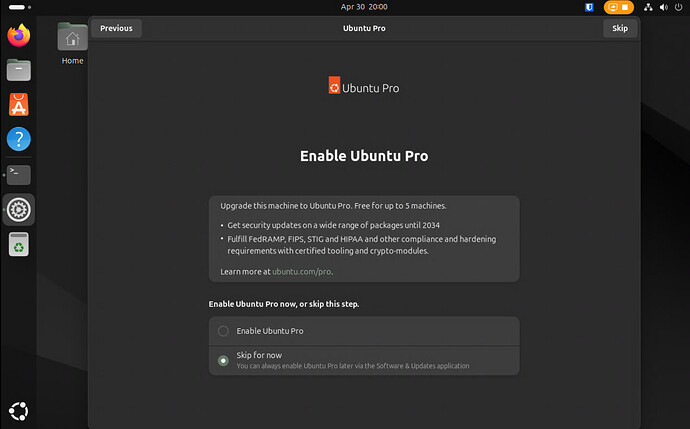Go back with the Previous button
Screen dimensions: 690x429
click(116, 28)
